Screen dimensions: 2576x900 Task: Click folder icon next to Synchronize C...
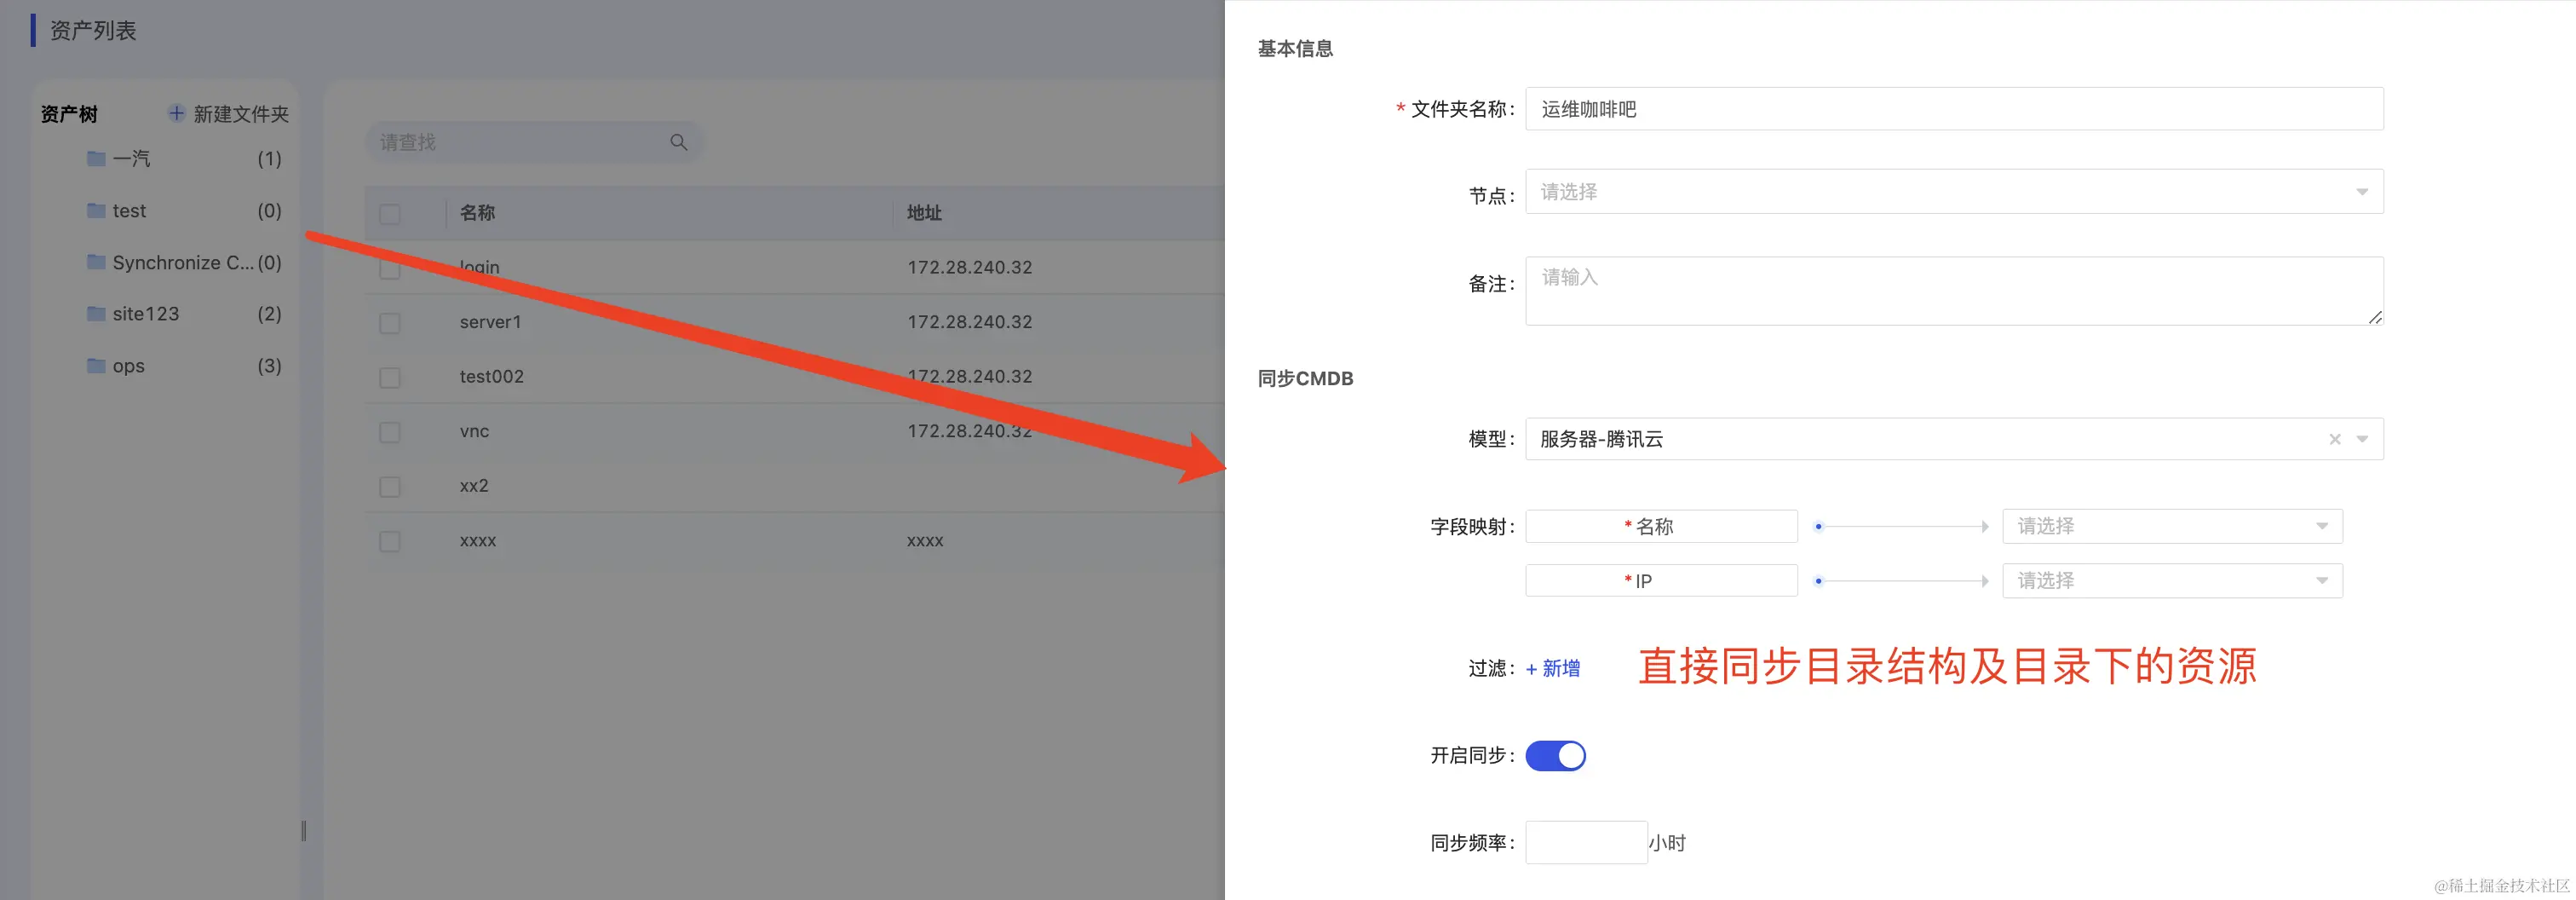(x=96, y=262)
